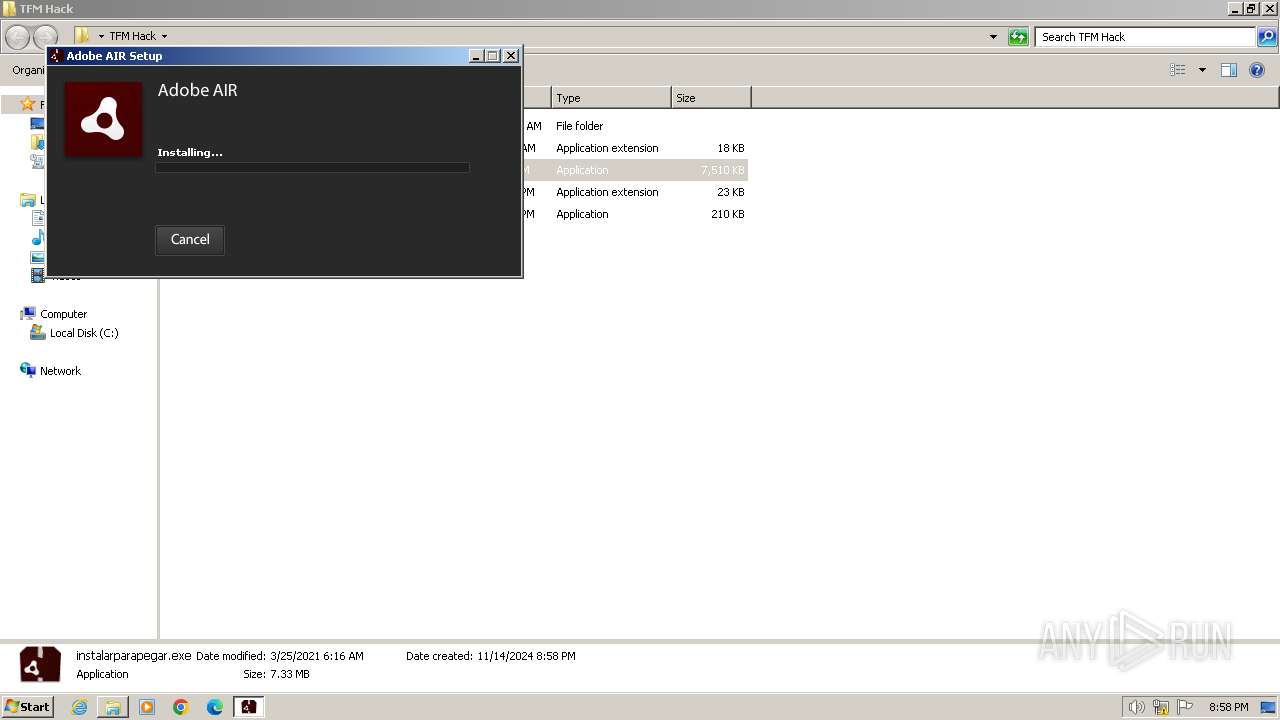Close the Adobe AIR Setup dialog
This screenshot has width=1280, height=720.
pyautogui.click(x=511, y=56)
